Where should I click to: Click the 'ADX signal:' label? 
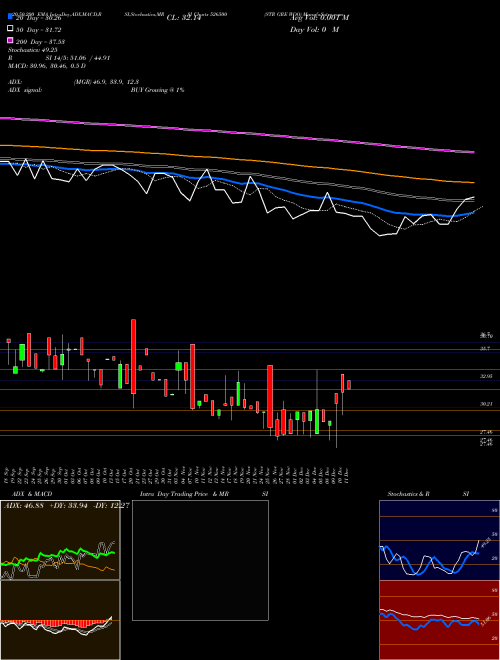[25, 90]
